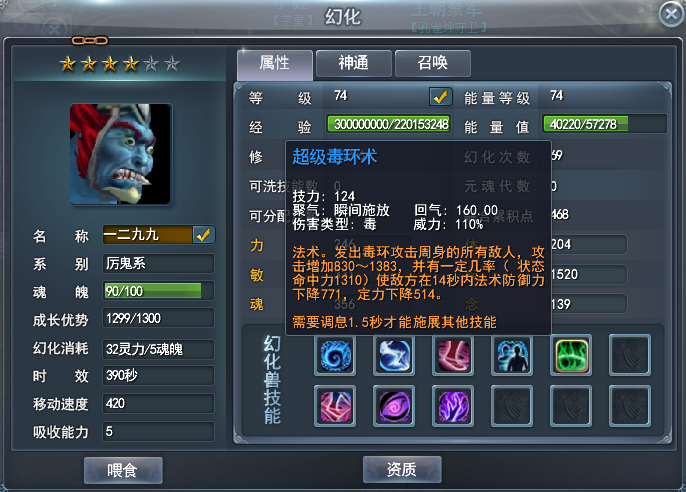This screenshot has width=686, height=492.
Task: Select the pink crossed blades skill icon
Action: click(x=335, y=406)
